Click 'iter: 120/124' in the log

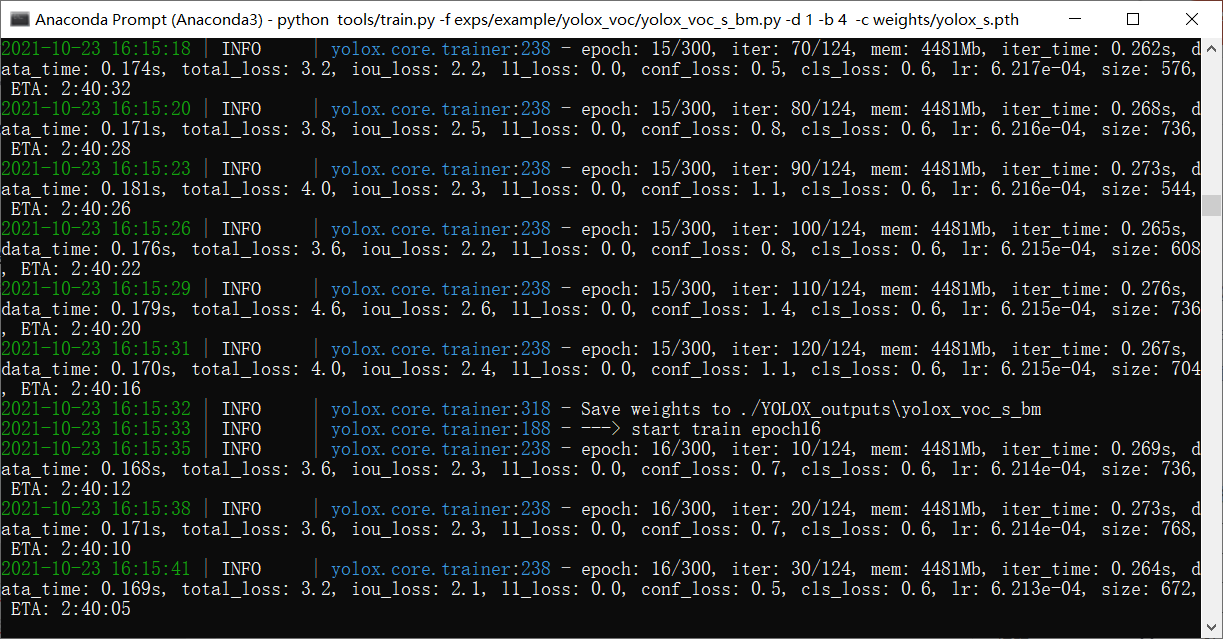pos(796,349)
